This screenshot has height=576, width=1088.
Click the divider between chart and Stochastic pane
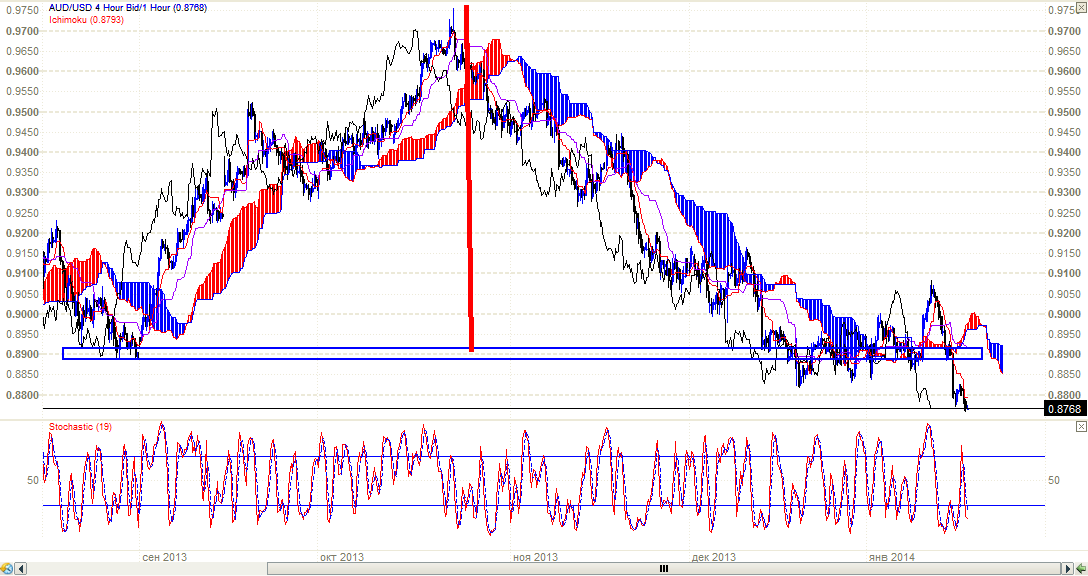tap(540, 417)
